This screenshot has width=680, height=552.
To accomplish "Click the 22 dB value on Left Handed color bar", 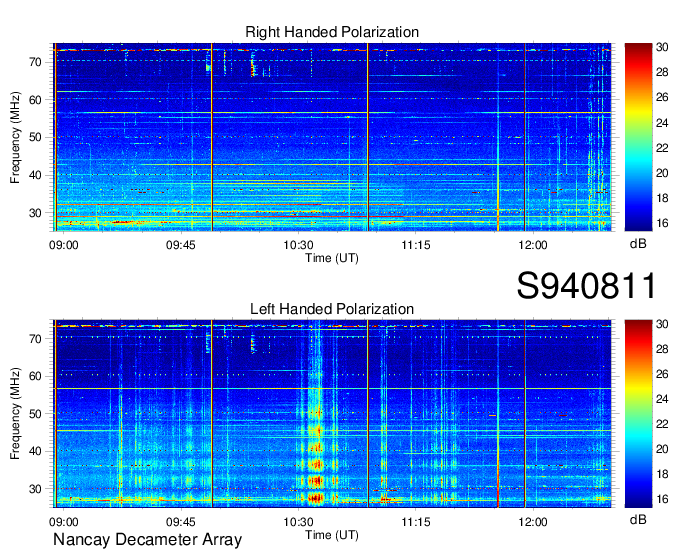I will pyautogui.click(x=662, y=424).
